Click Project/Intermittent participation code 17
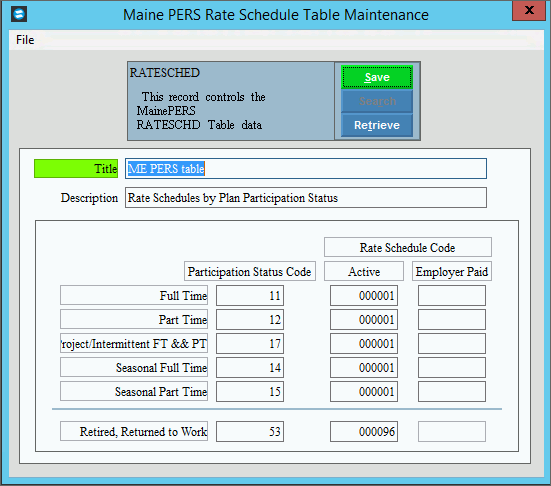Viewport: 551px width, 486px height. pos(250,343)
